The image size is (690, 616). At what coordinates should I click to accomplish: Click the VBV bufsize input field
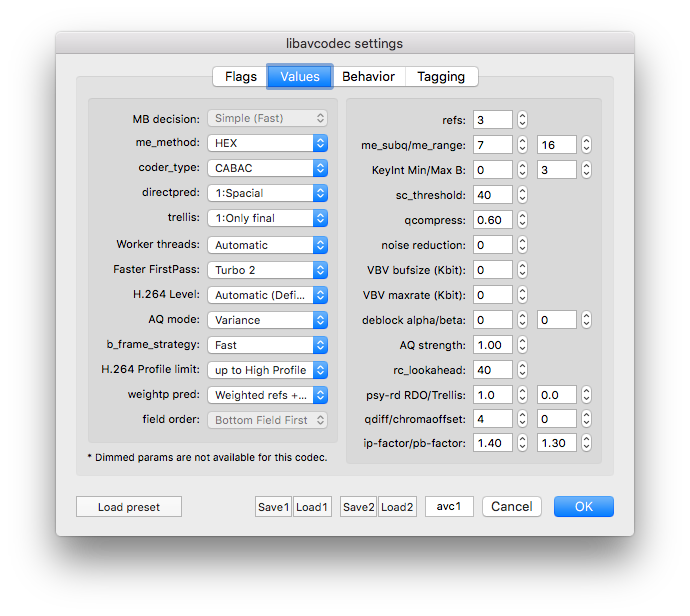click(493, 270)
